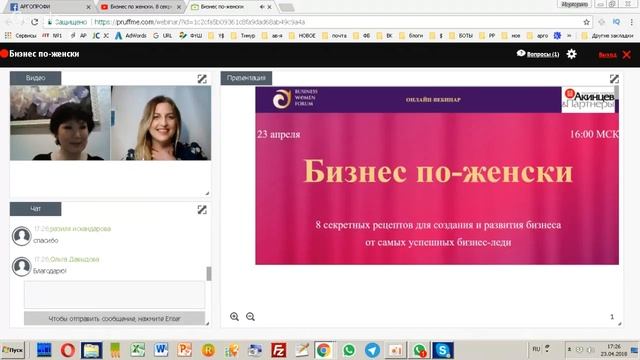Screen dimensions: 640x360
Task: Expand the Презентация panel to full size
Action: click(x=614, y=79)
